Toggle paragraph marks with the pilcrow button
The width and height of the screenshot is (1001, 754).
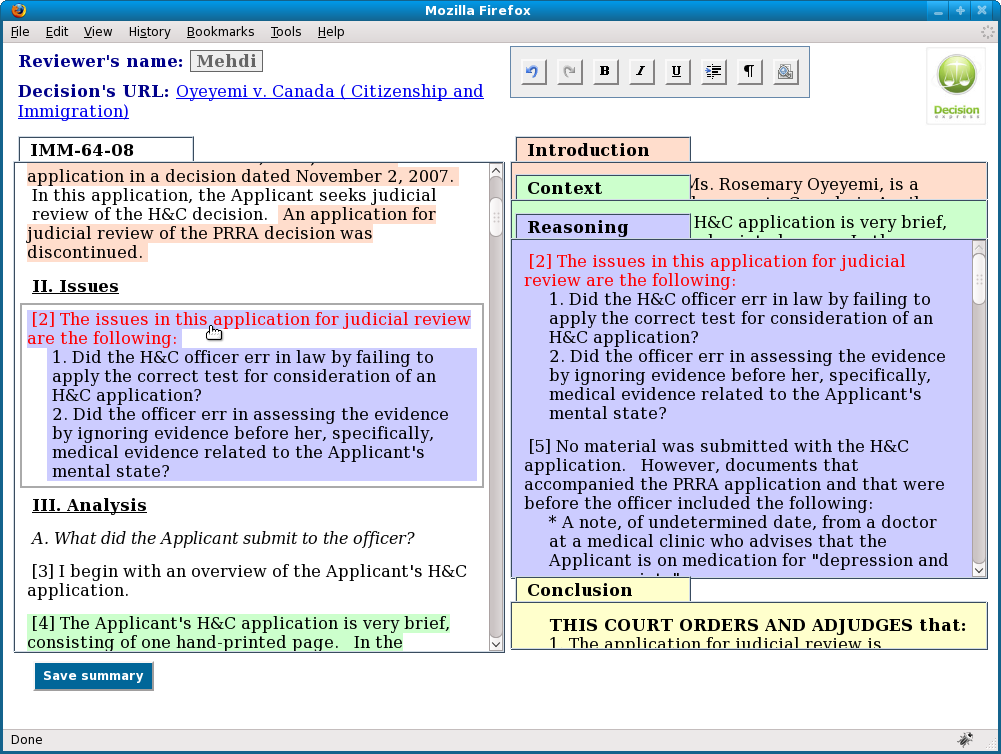[x=749, y=72]
